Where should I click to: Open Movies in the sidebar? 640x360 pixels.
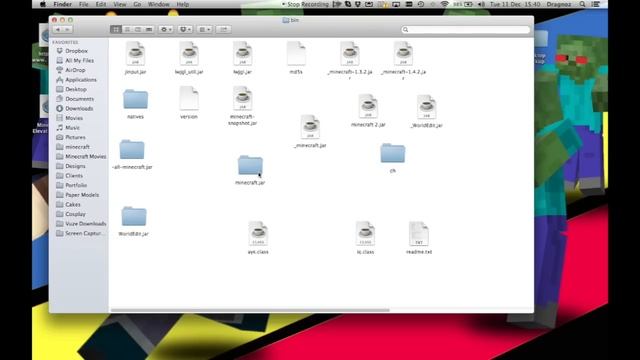click(74, 118)
